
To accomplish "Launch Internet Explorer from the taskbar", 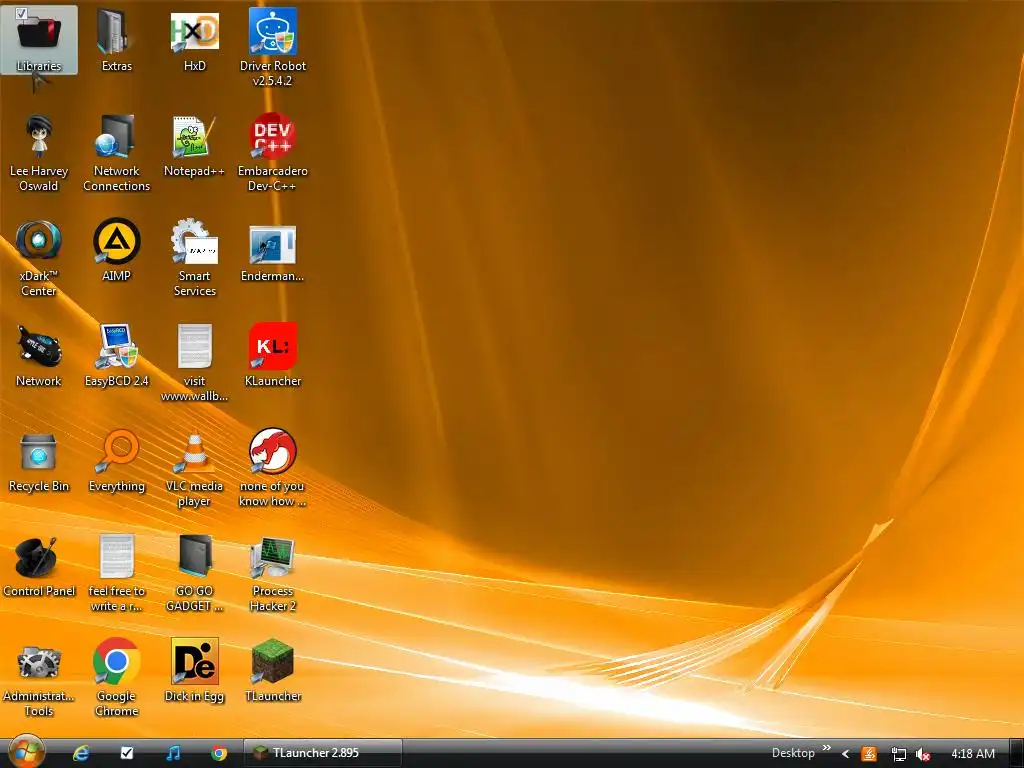I will (x=81, y=753).
